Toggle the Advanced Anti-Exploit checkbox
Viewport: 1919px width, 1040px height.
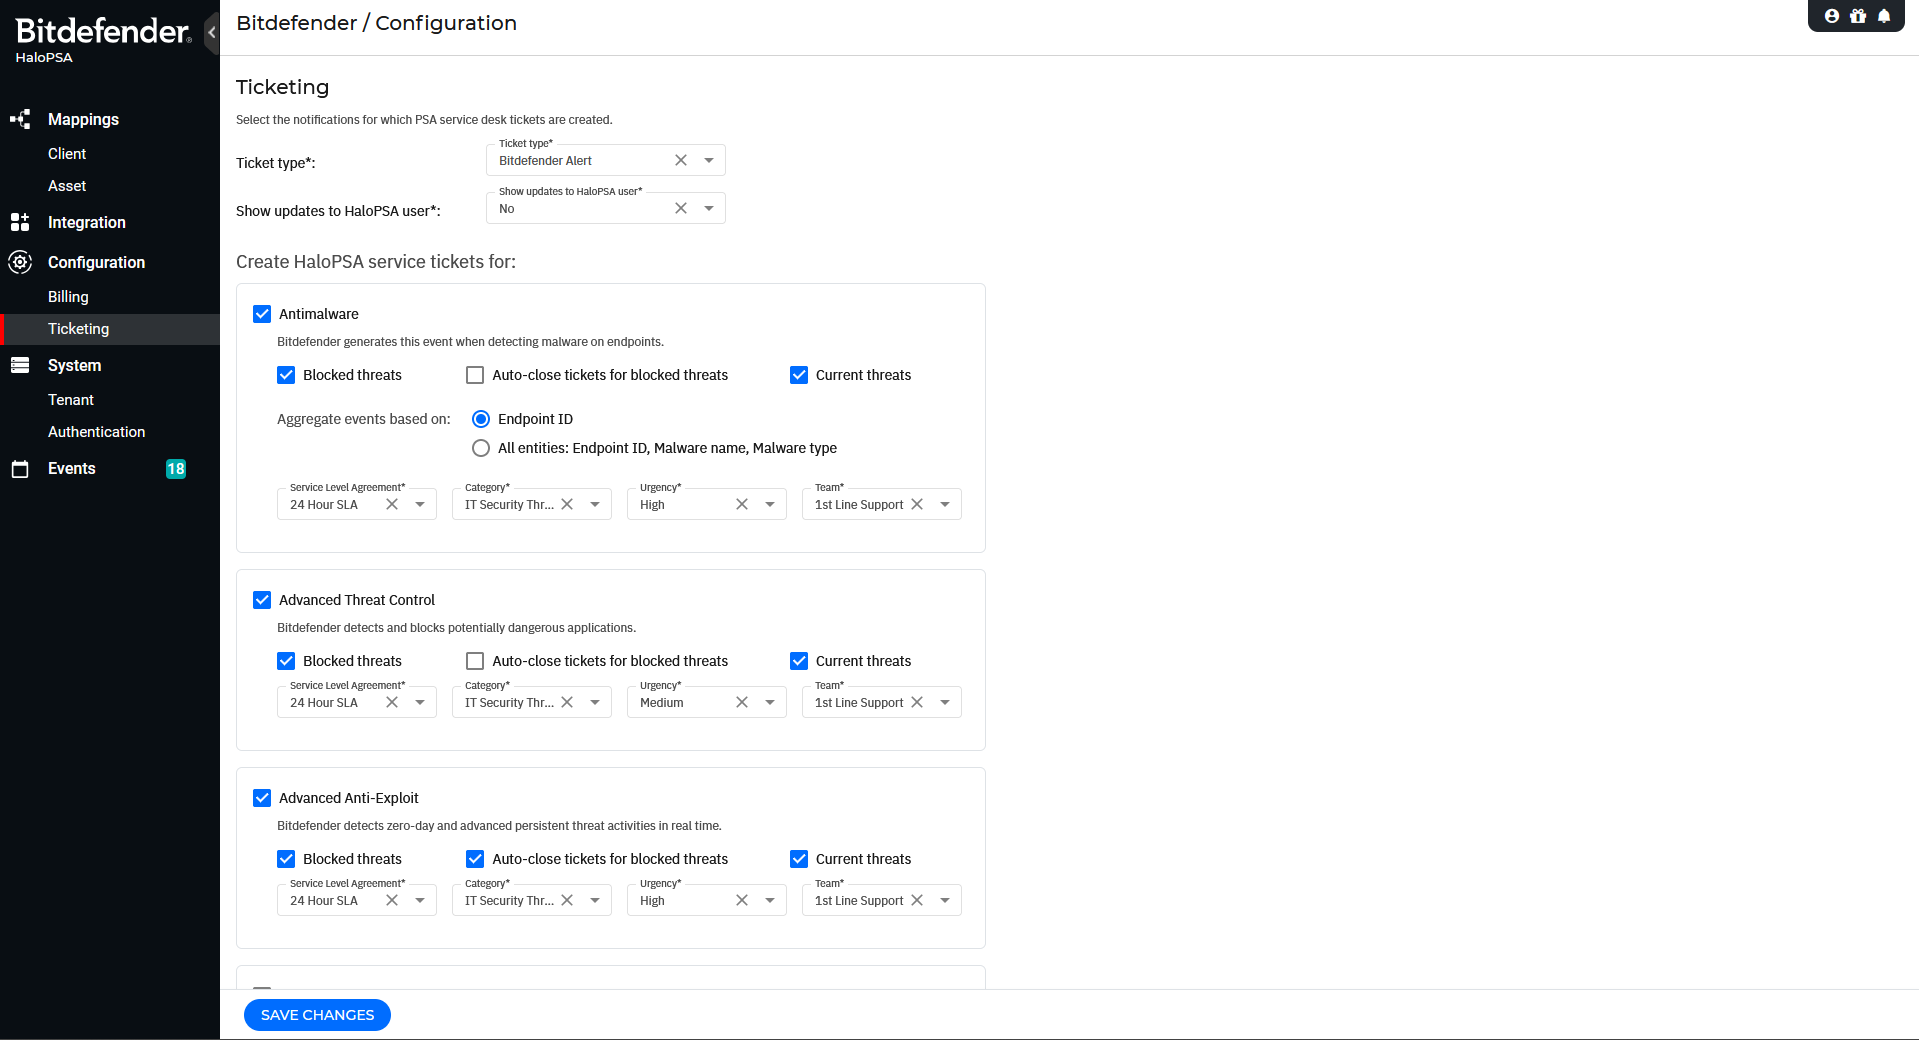click(x=262, y=798)
